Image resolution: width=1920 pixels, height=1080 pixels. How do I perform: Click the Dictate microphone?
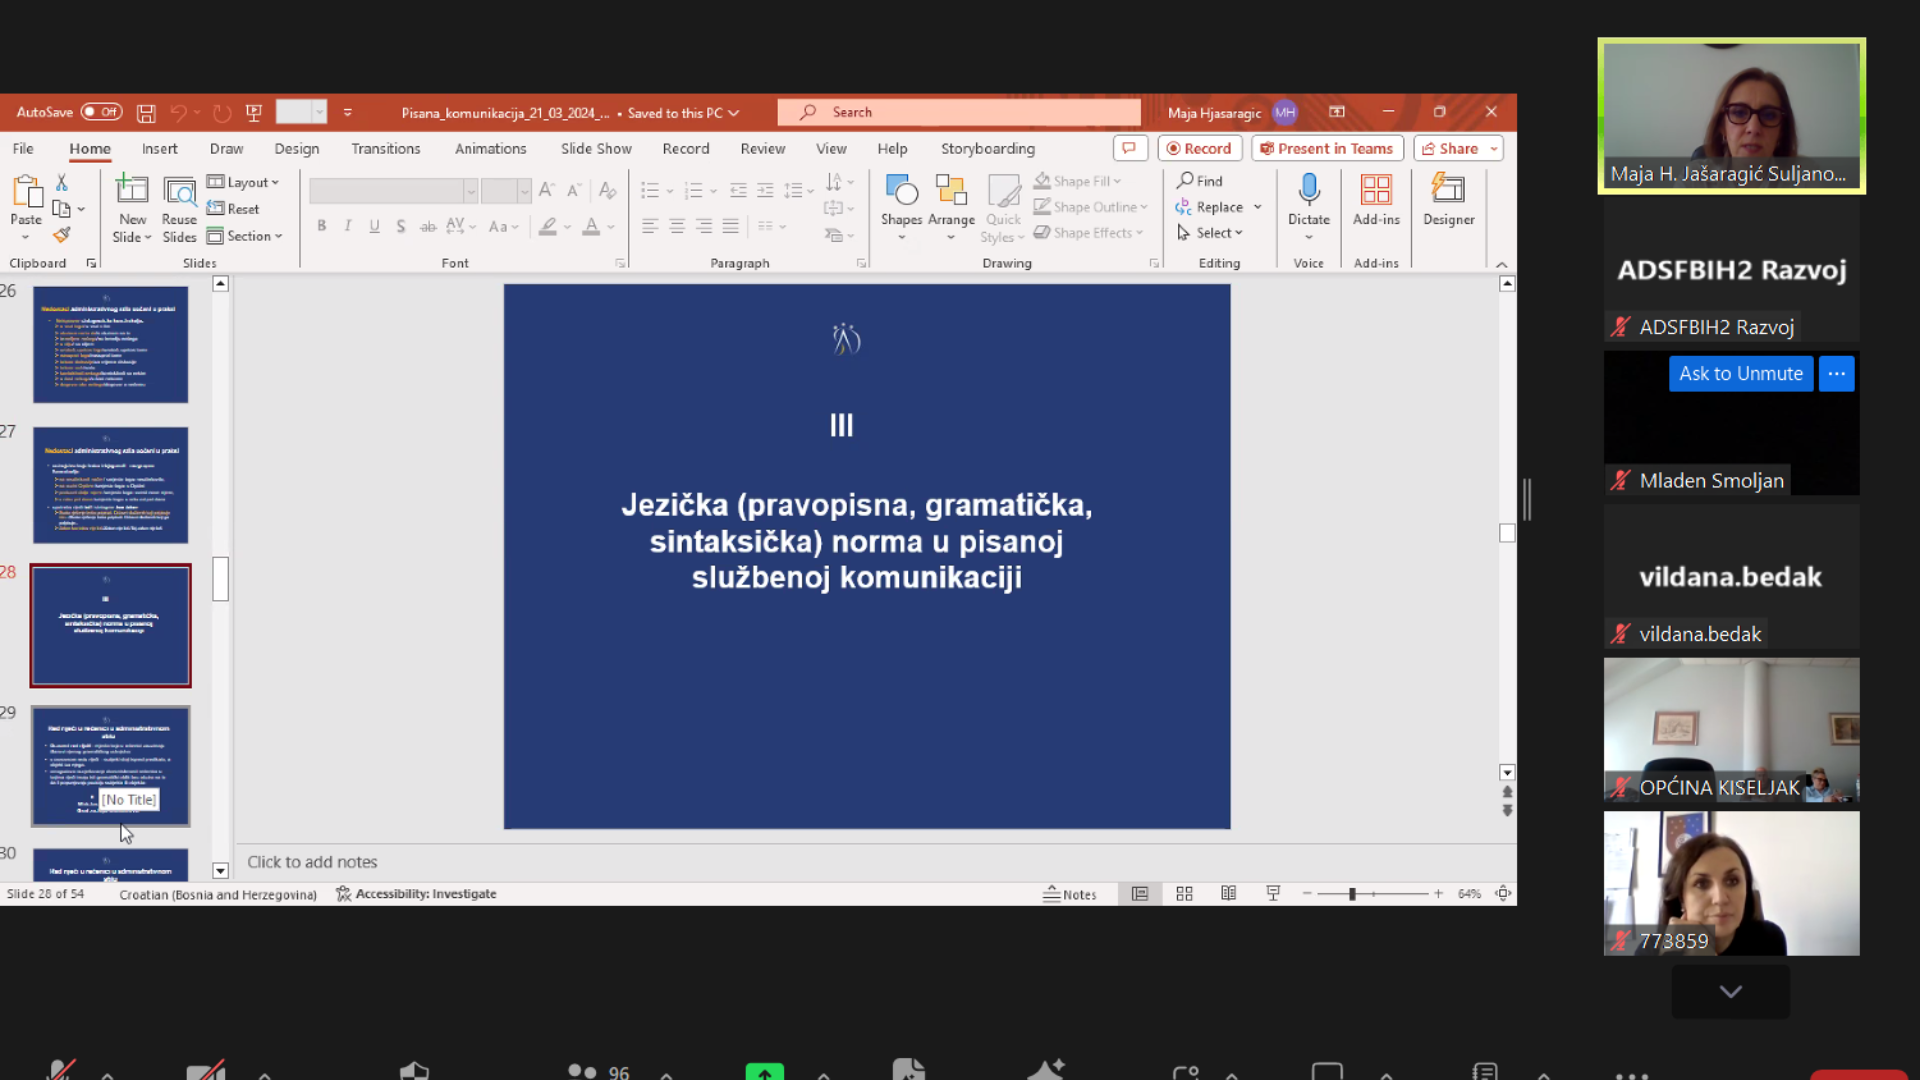[1308, 189]
